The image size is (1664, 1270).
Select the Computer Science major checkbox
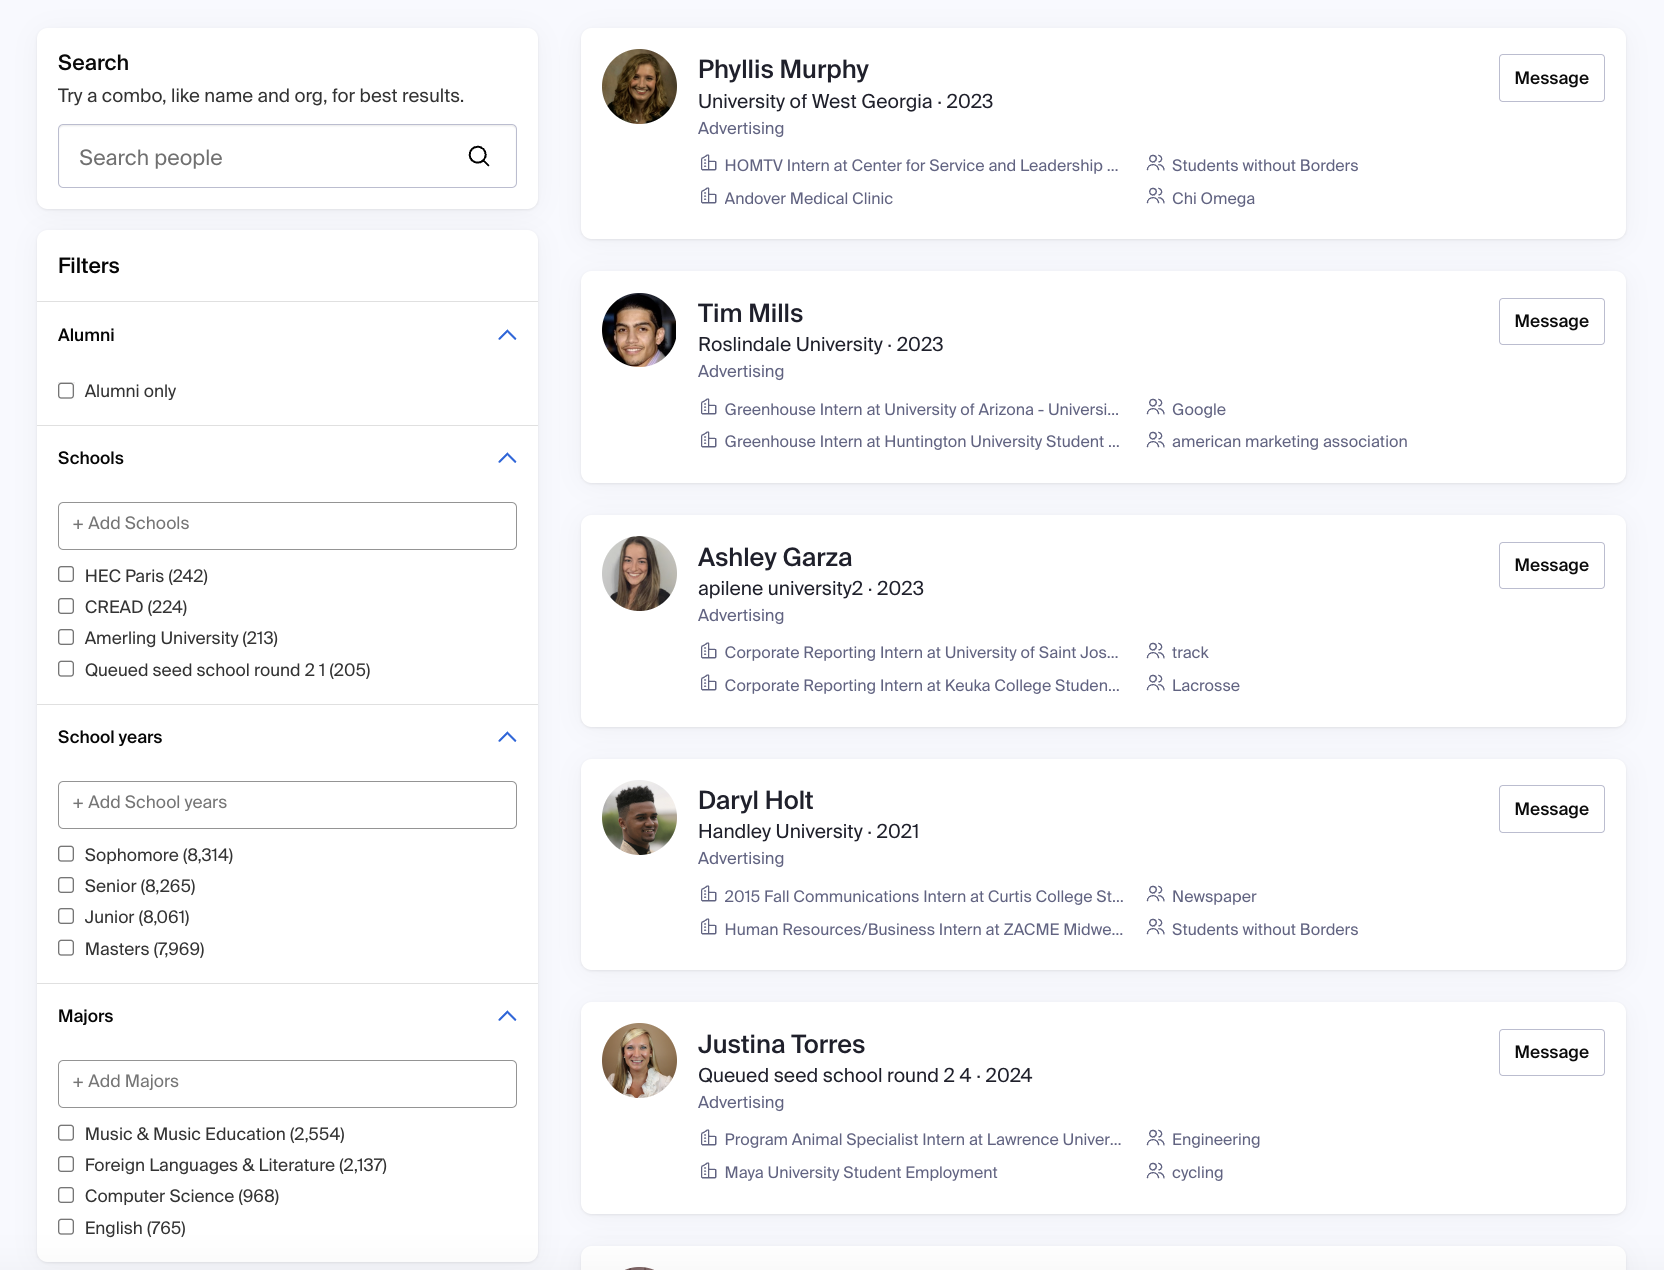[x=66, y=1195]
